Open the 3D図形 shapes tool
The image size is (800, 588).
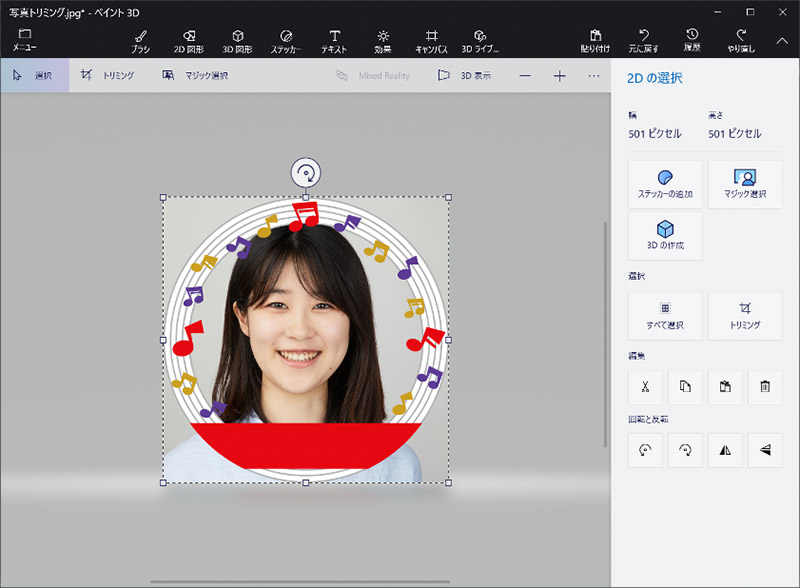coord(237,40)
